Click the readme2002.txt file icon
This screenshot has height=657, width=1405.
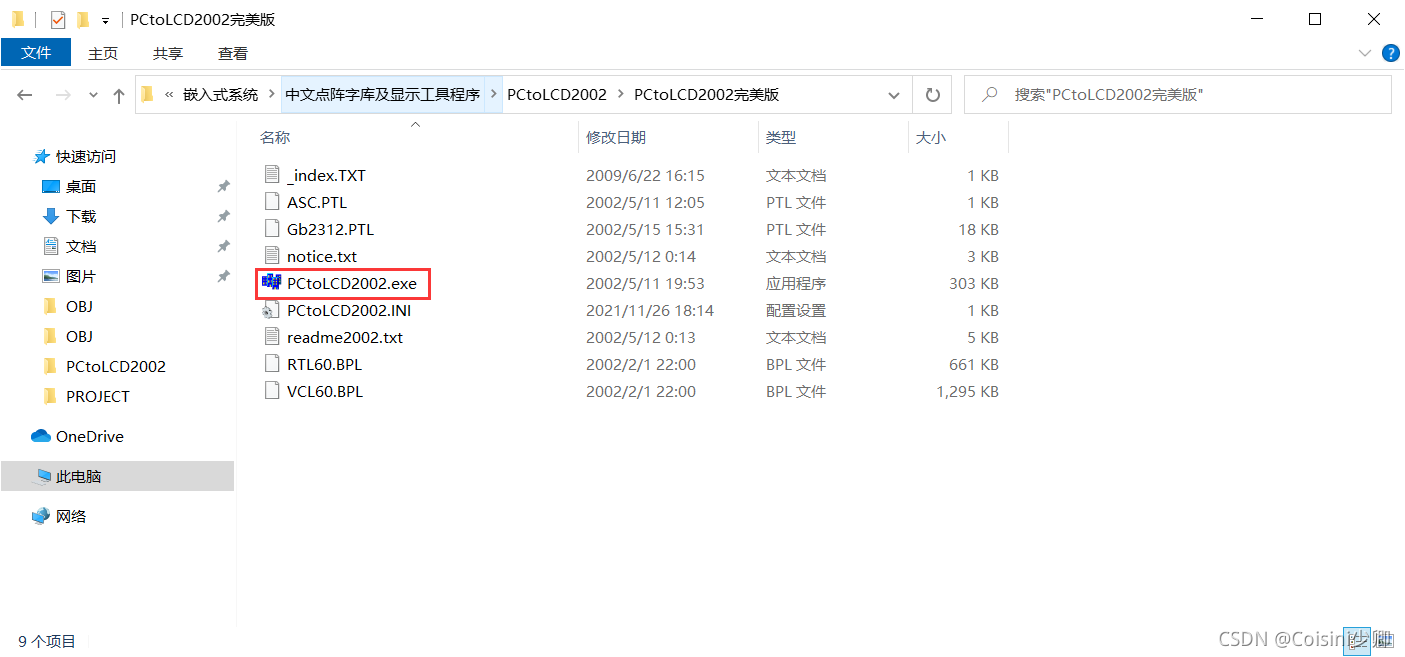coord(271,337)
